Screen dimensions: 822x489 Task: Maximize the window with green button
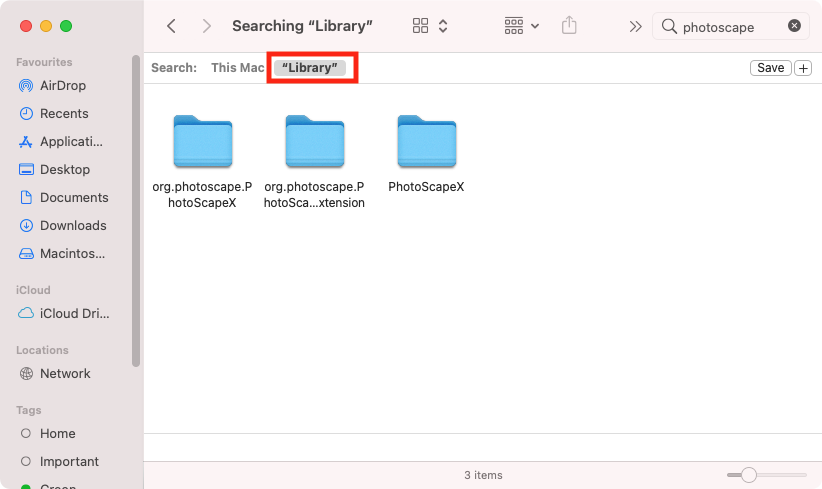pos(66,26)
